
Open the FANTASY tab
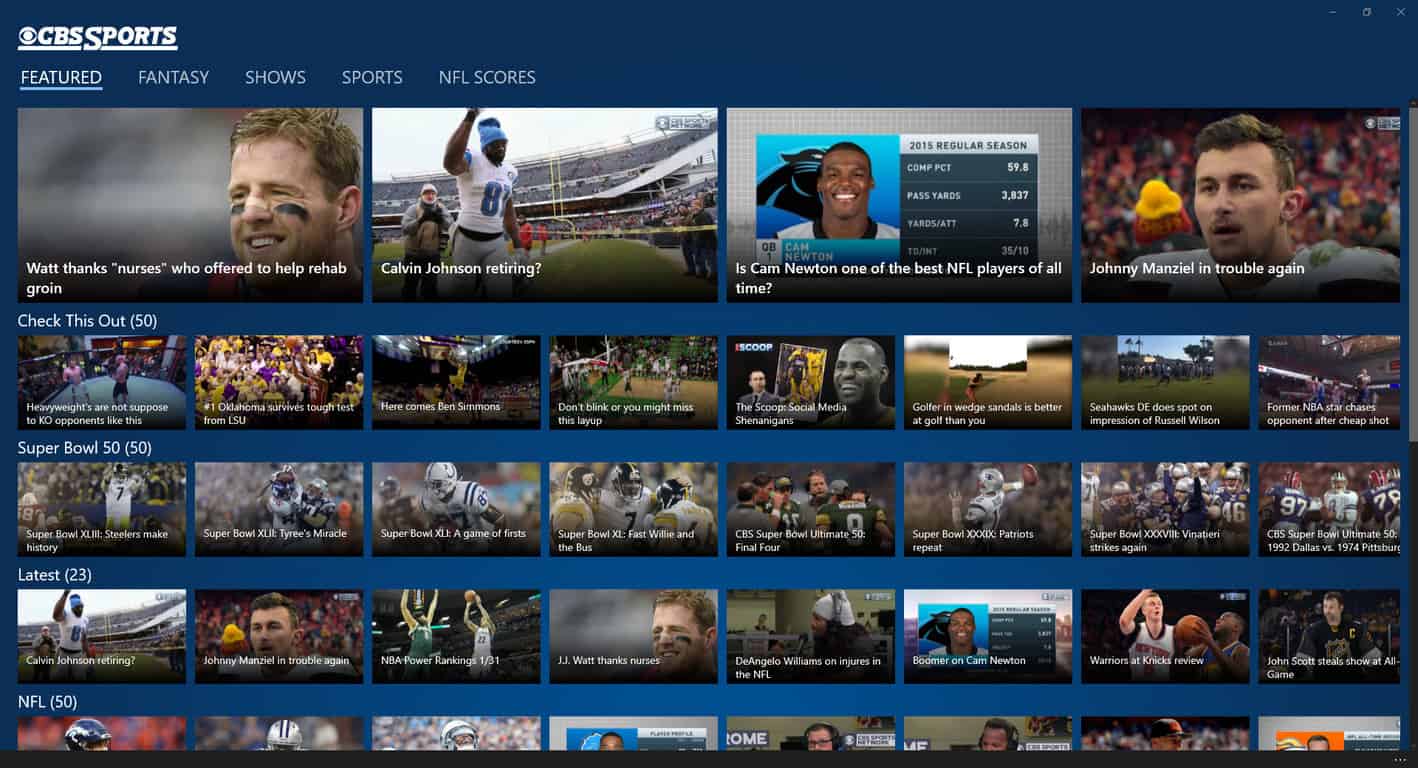pyautogui.click(x=173, y=77)
